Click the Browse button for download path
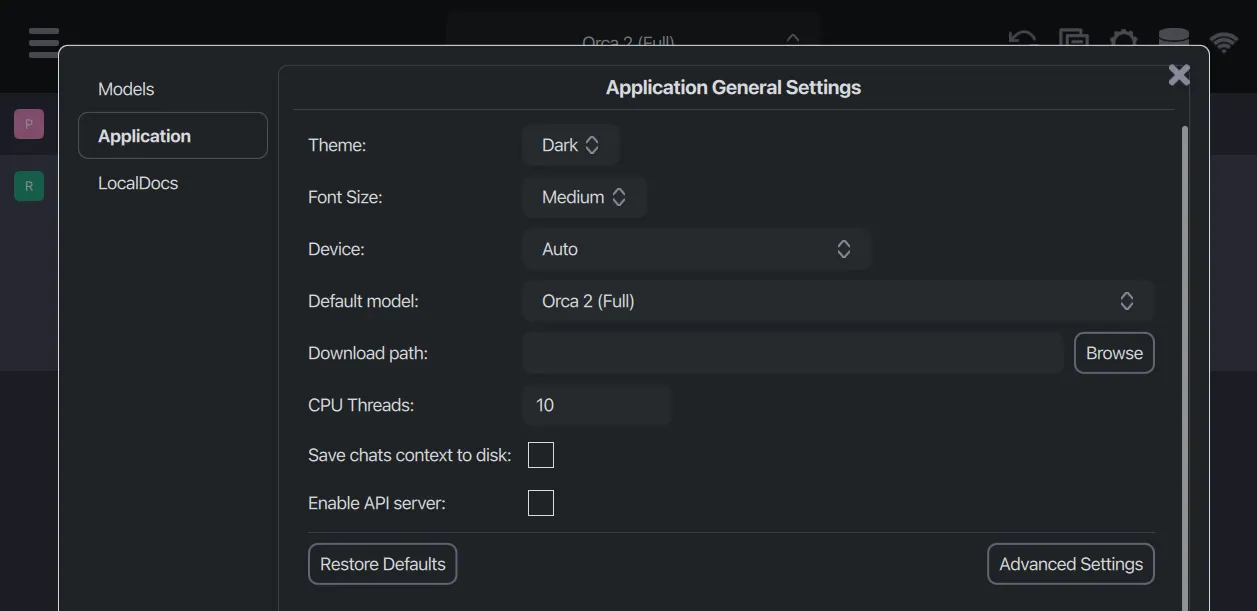The height and width of the screenshot is (611, 1257). pos(1114,353)
